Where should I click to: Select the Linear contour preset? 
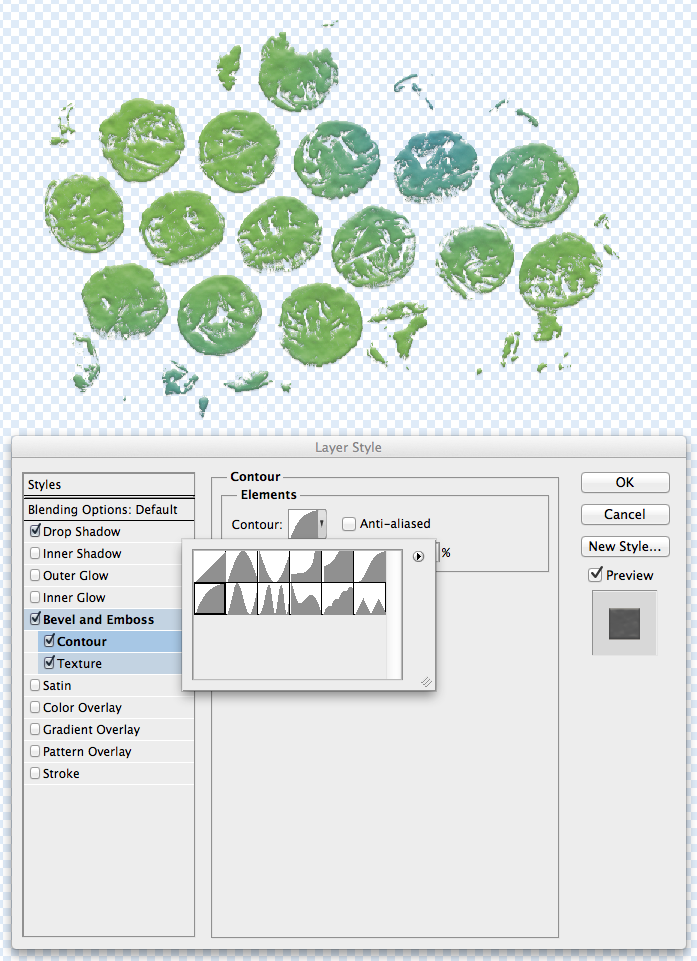(x=210, y=566)
